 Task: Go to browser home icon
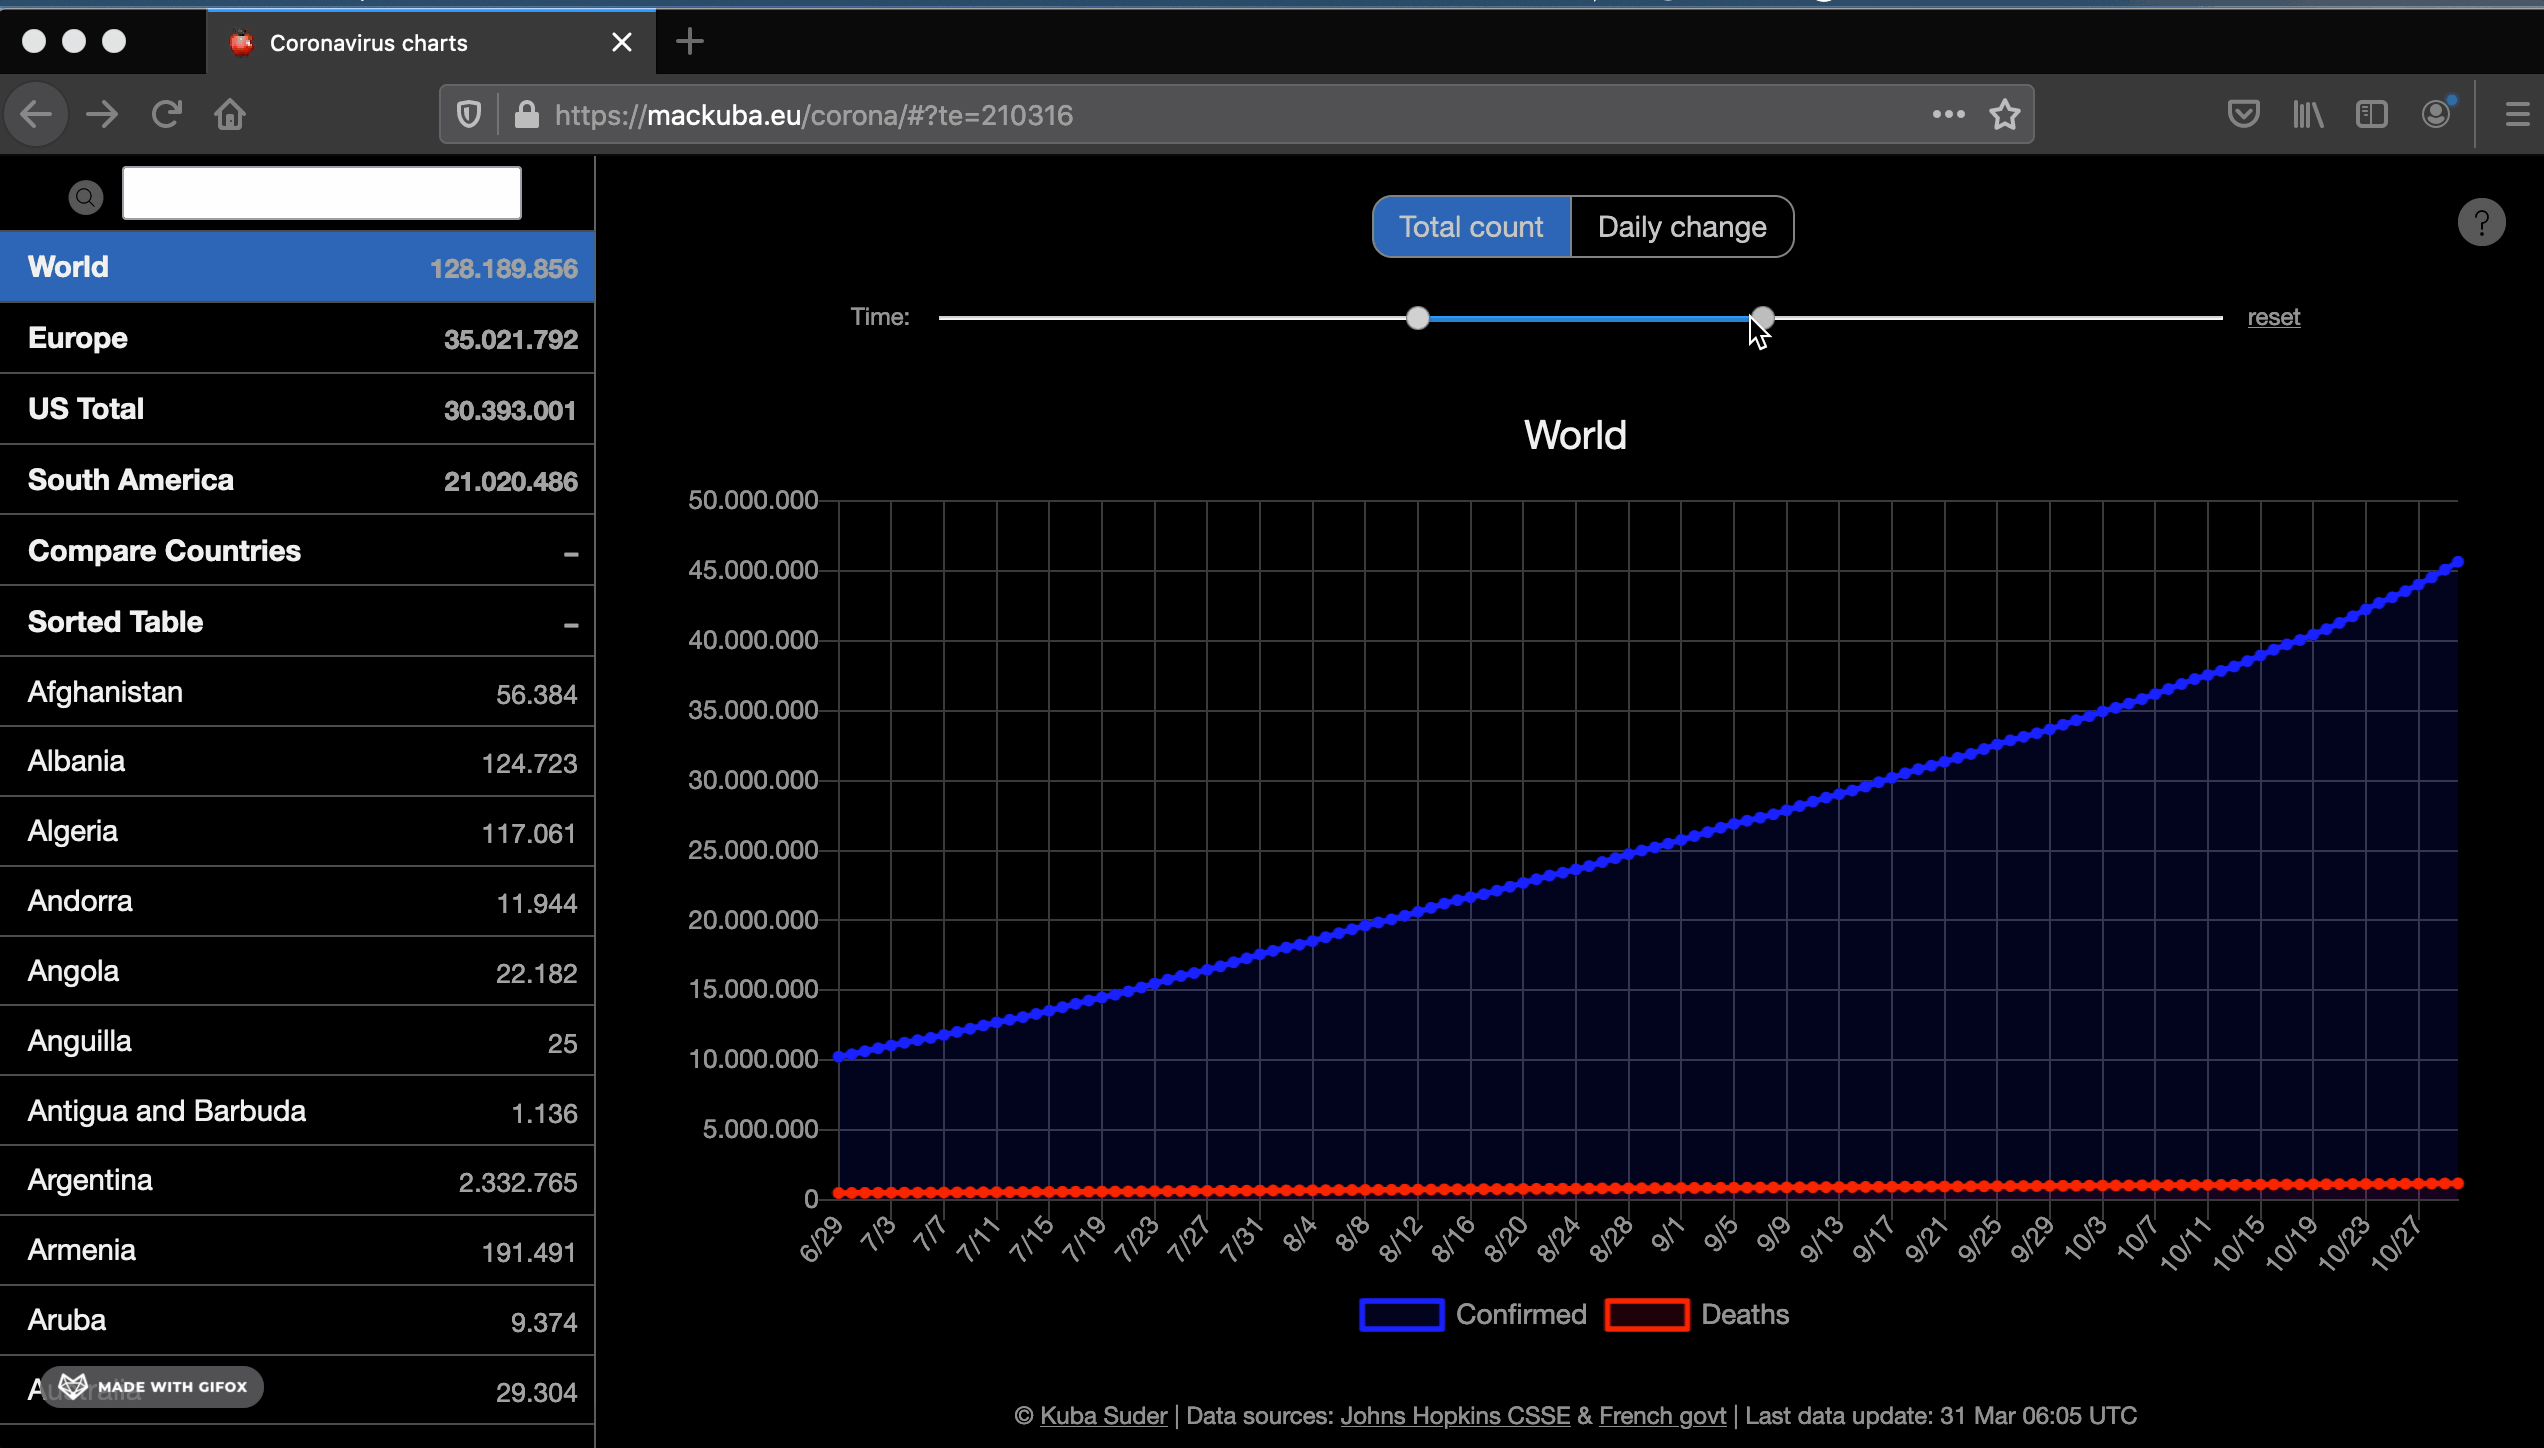point(230,115)
